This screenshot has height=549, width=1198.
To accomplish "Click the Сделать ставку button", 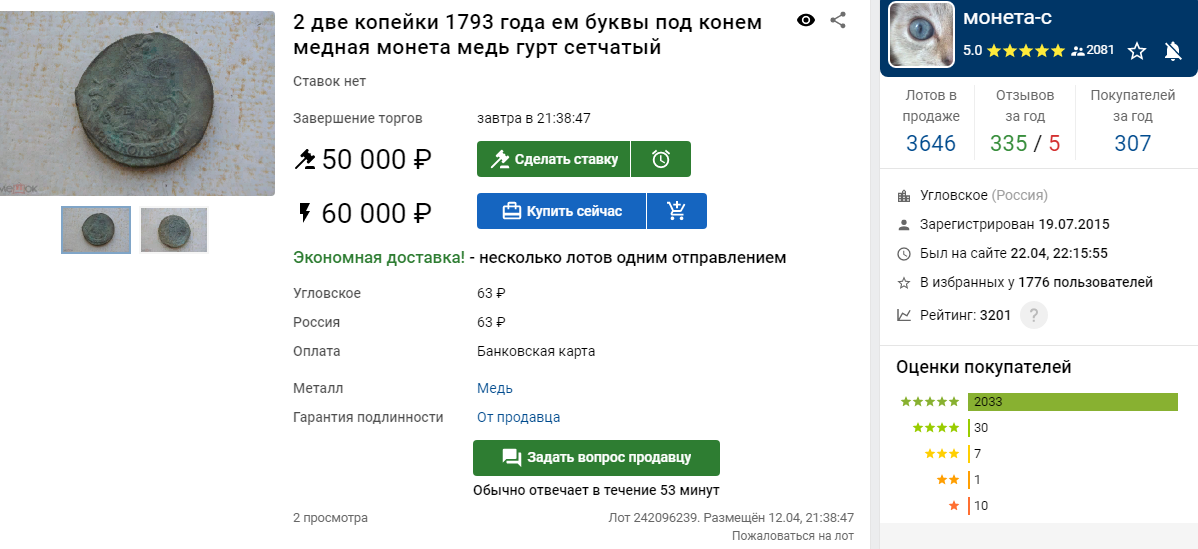I will (x=553, y=159).
